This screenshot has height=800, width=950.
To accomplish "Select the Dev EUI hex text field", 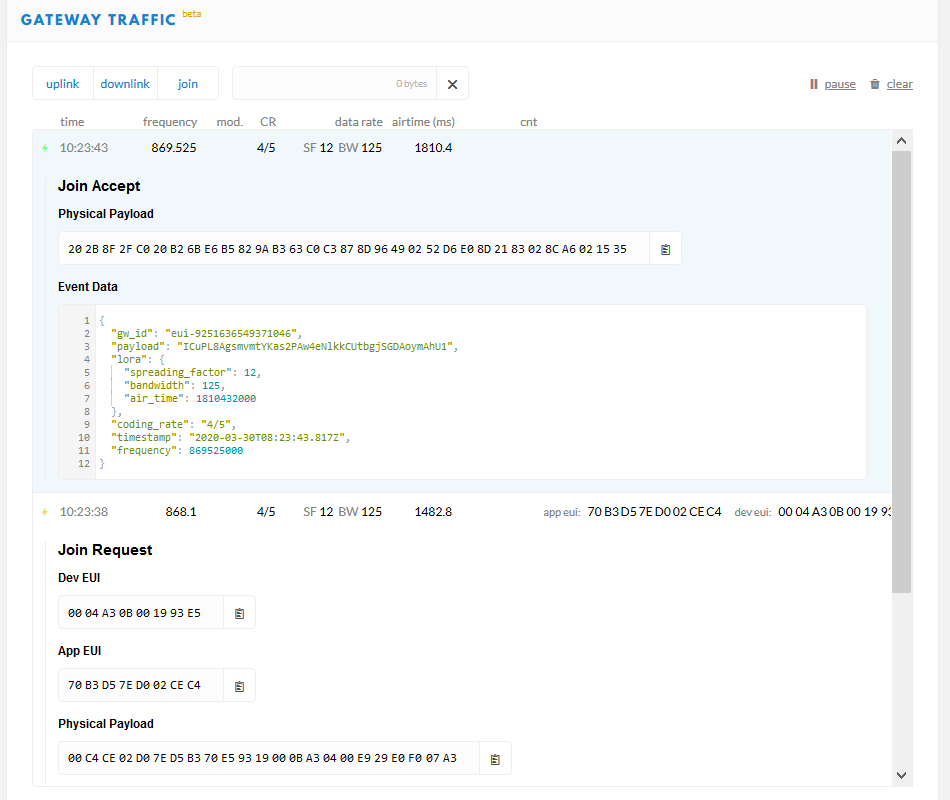I will (141, 613).
